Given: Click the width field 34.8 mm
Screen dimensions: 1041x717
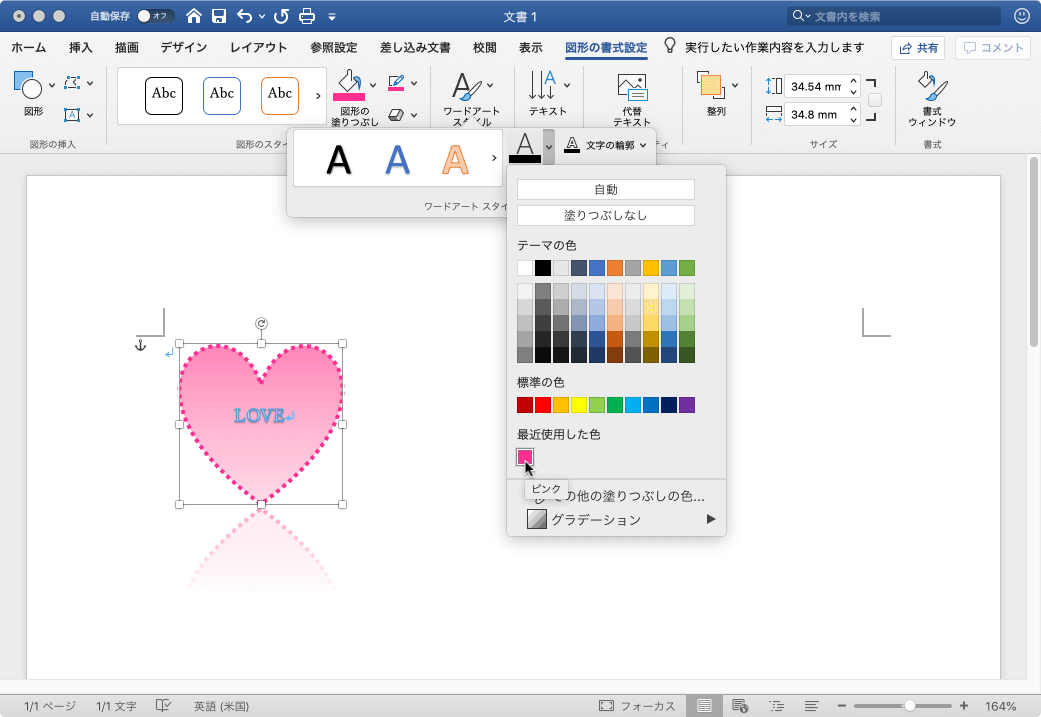Looking at the screenshot, I should pyautogui.click(x=816, y=114).
